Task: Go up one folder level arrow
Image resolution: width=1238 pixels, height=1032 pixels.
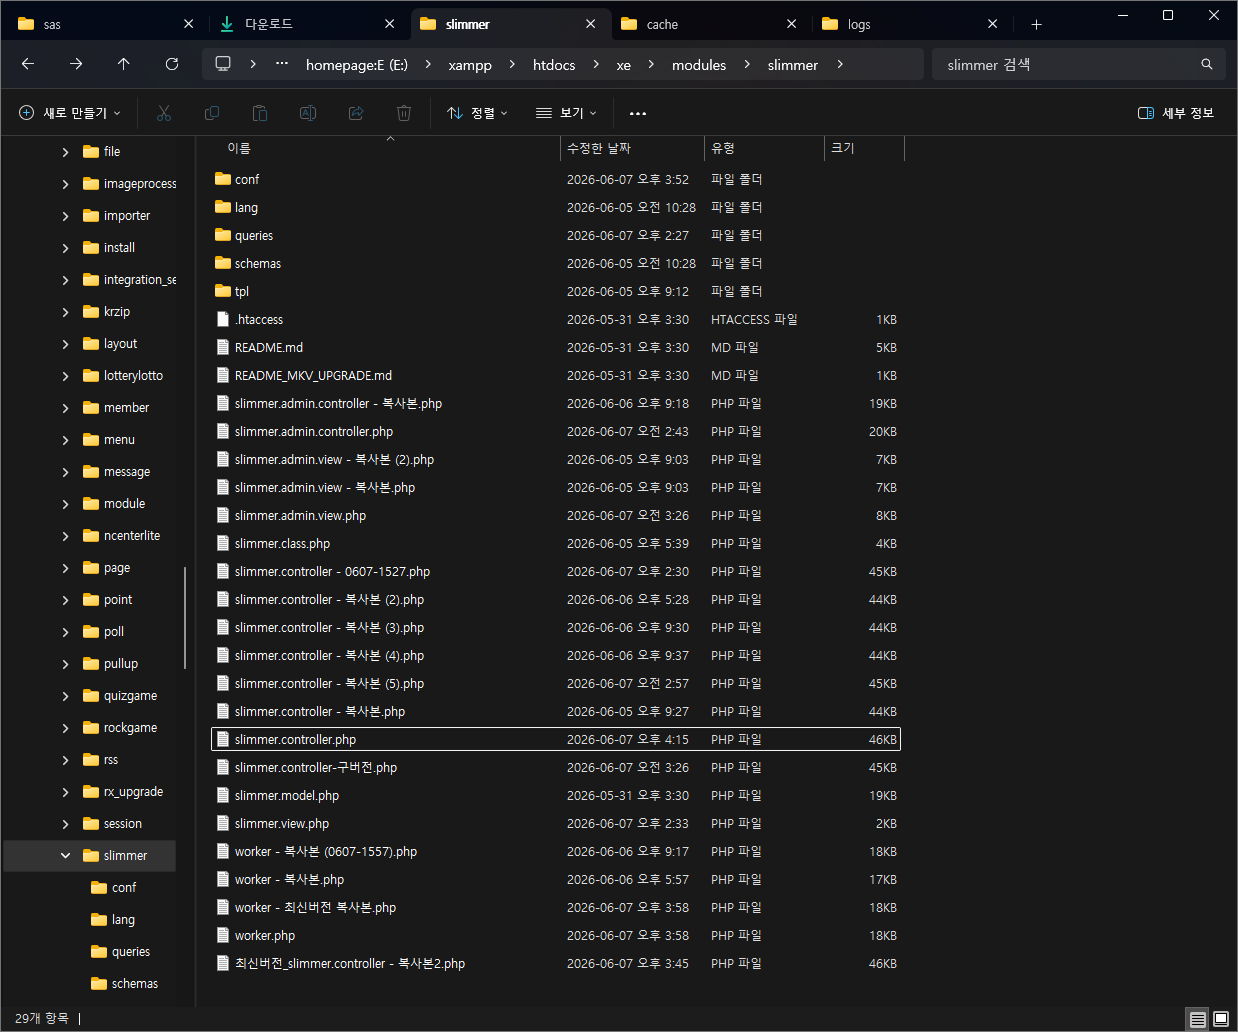Action: tap(124, 64)
